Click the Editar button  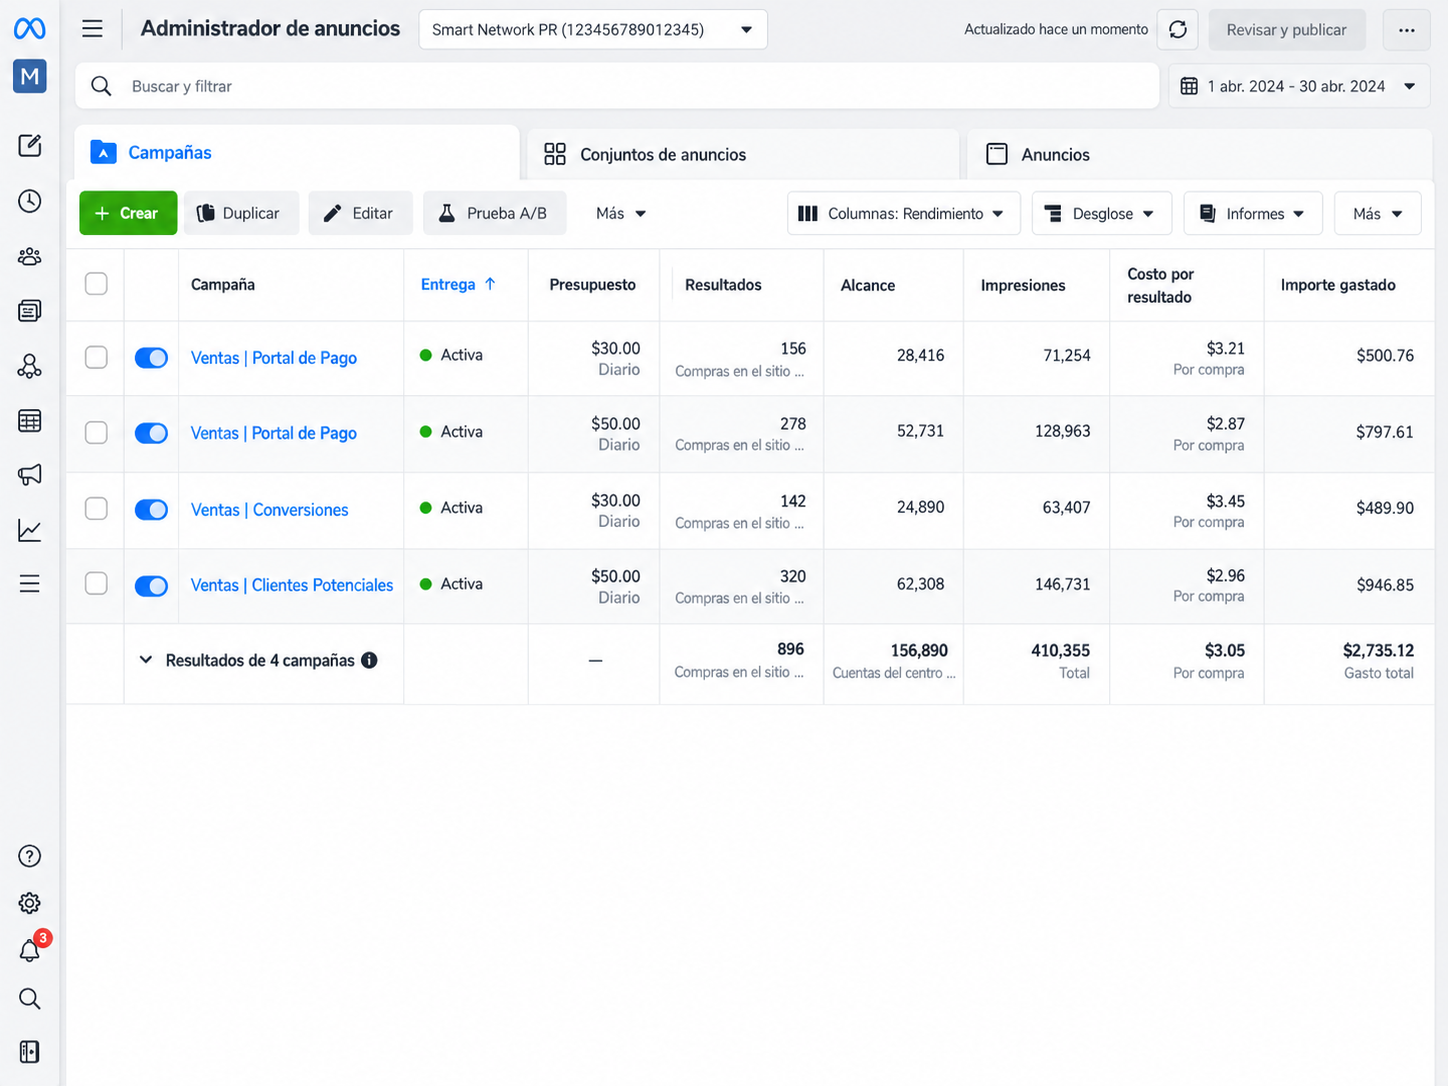click(x=360, y=213)
